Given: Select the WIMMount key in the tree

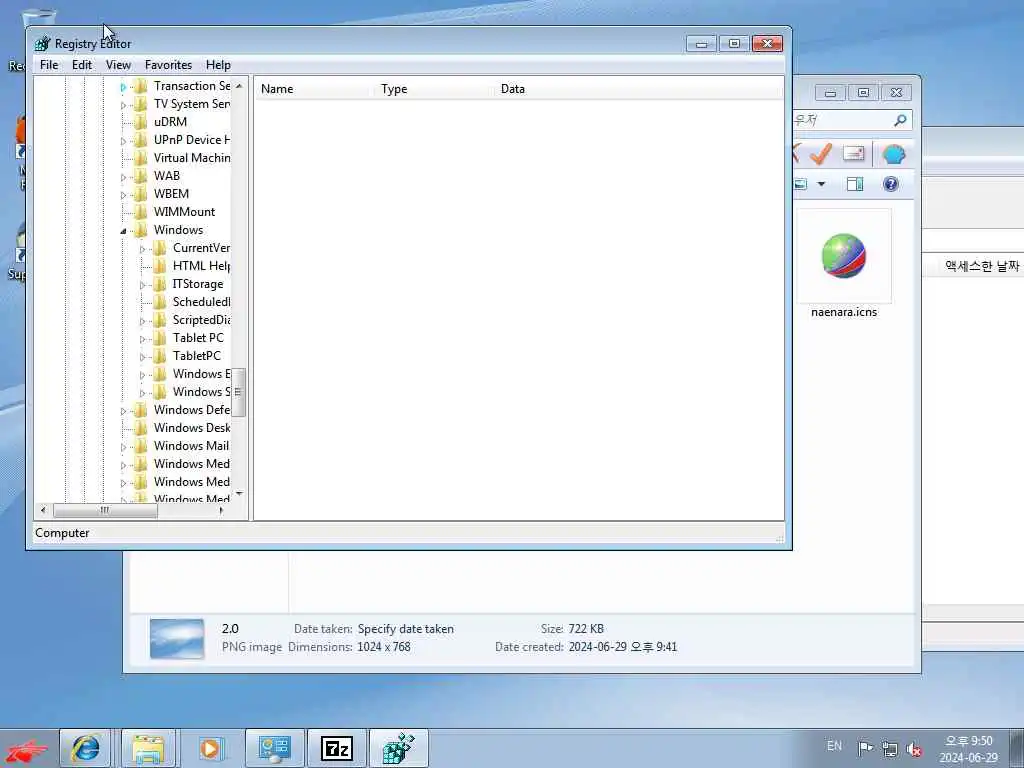Looking at the screenshot, I should click(x=184, y=212).
